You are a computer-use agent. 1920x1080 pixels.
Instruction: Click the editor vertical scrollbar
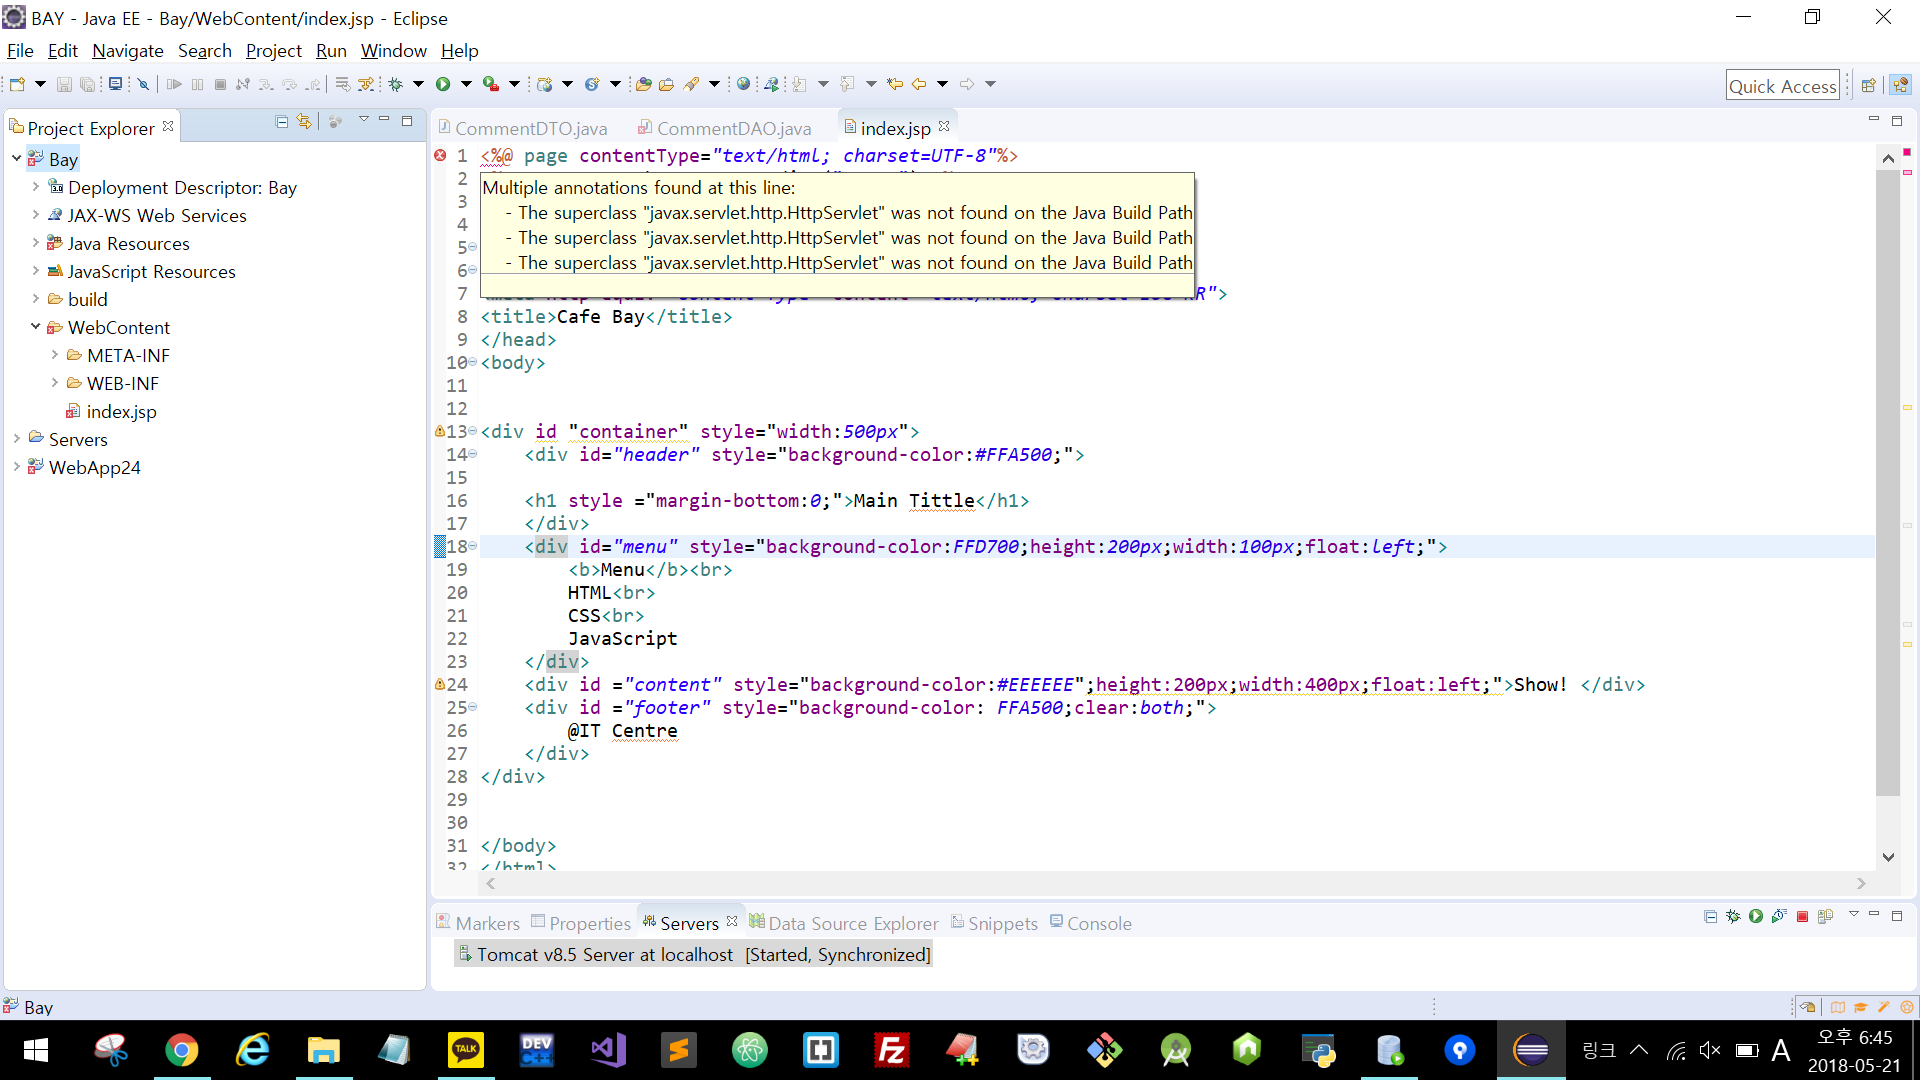pyautogui.click(x=1887, y=480)
